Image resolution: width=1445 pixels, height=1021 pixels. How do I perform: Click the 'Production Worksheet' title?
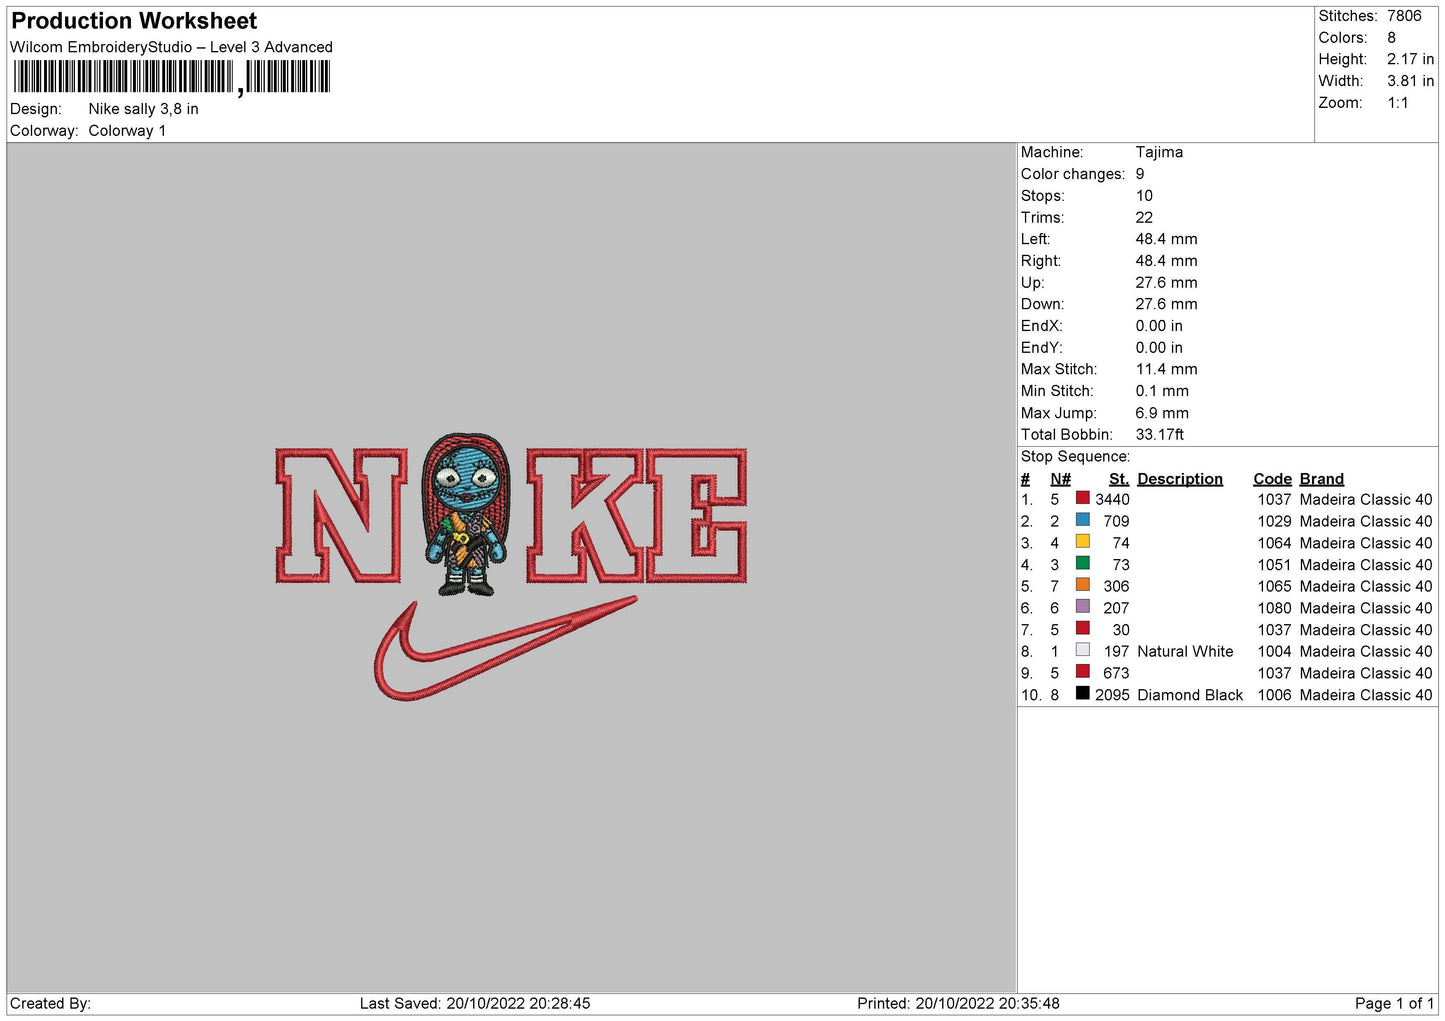[x=134, y=21]
